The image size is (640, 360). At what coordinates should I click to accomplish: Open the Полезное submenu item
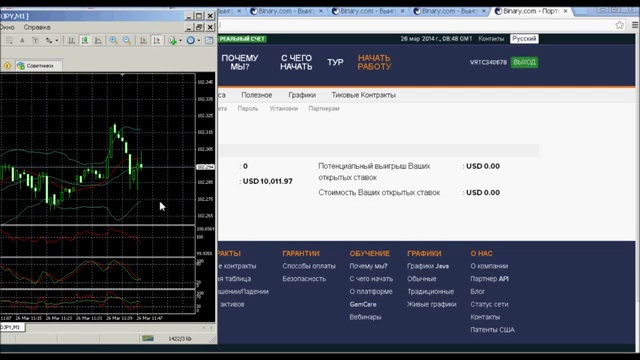256,95
